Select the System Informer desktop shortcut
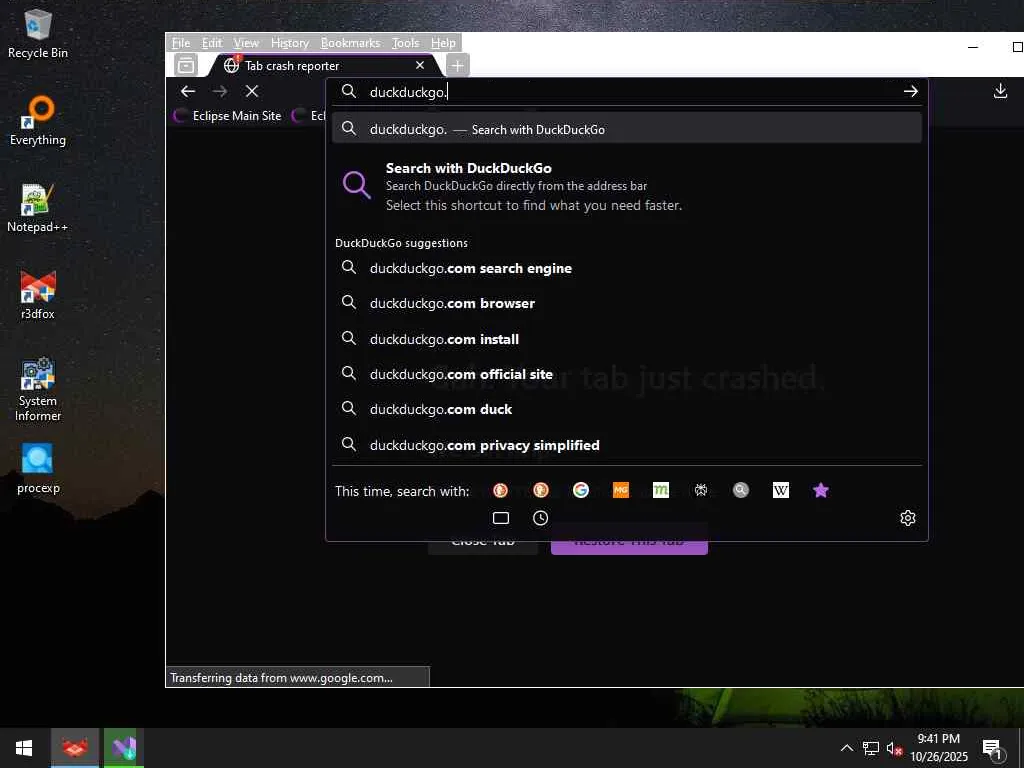Viewport: 1024px width, 768px height. (38, 390)
